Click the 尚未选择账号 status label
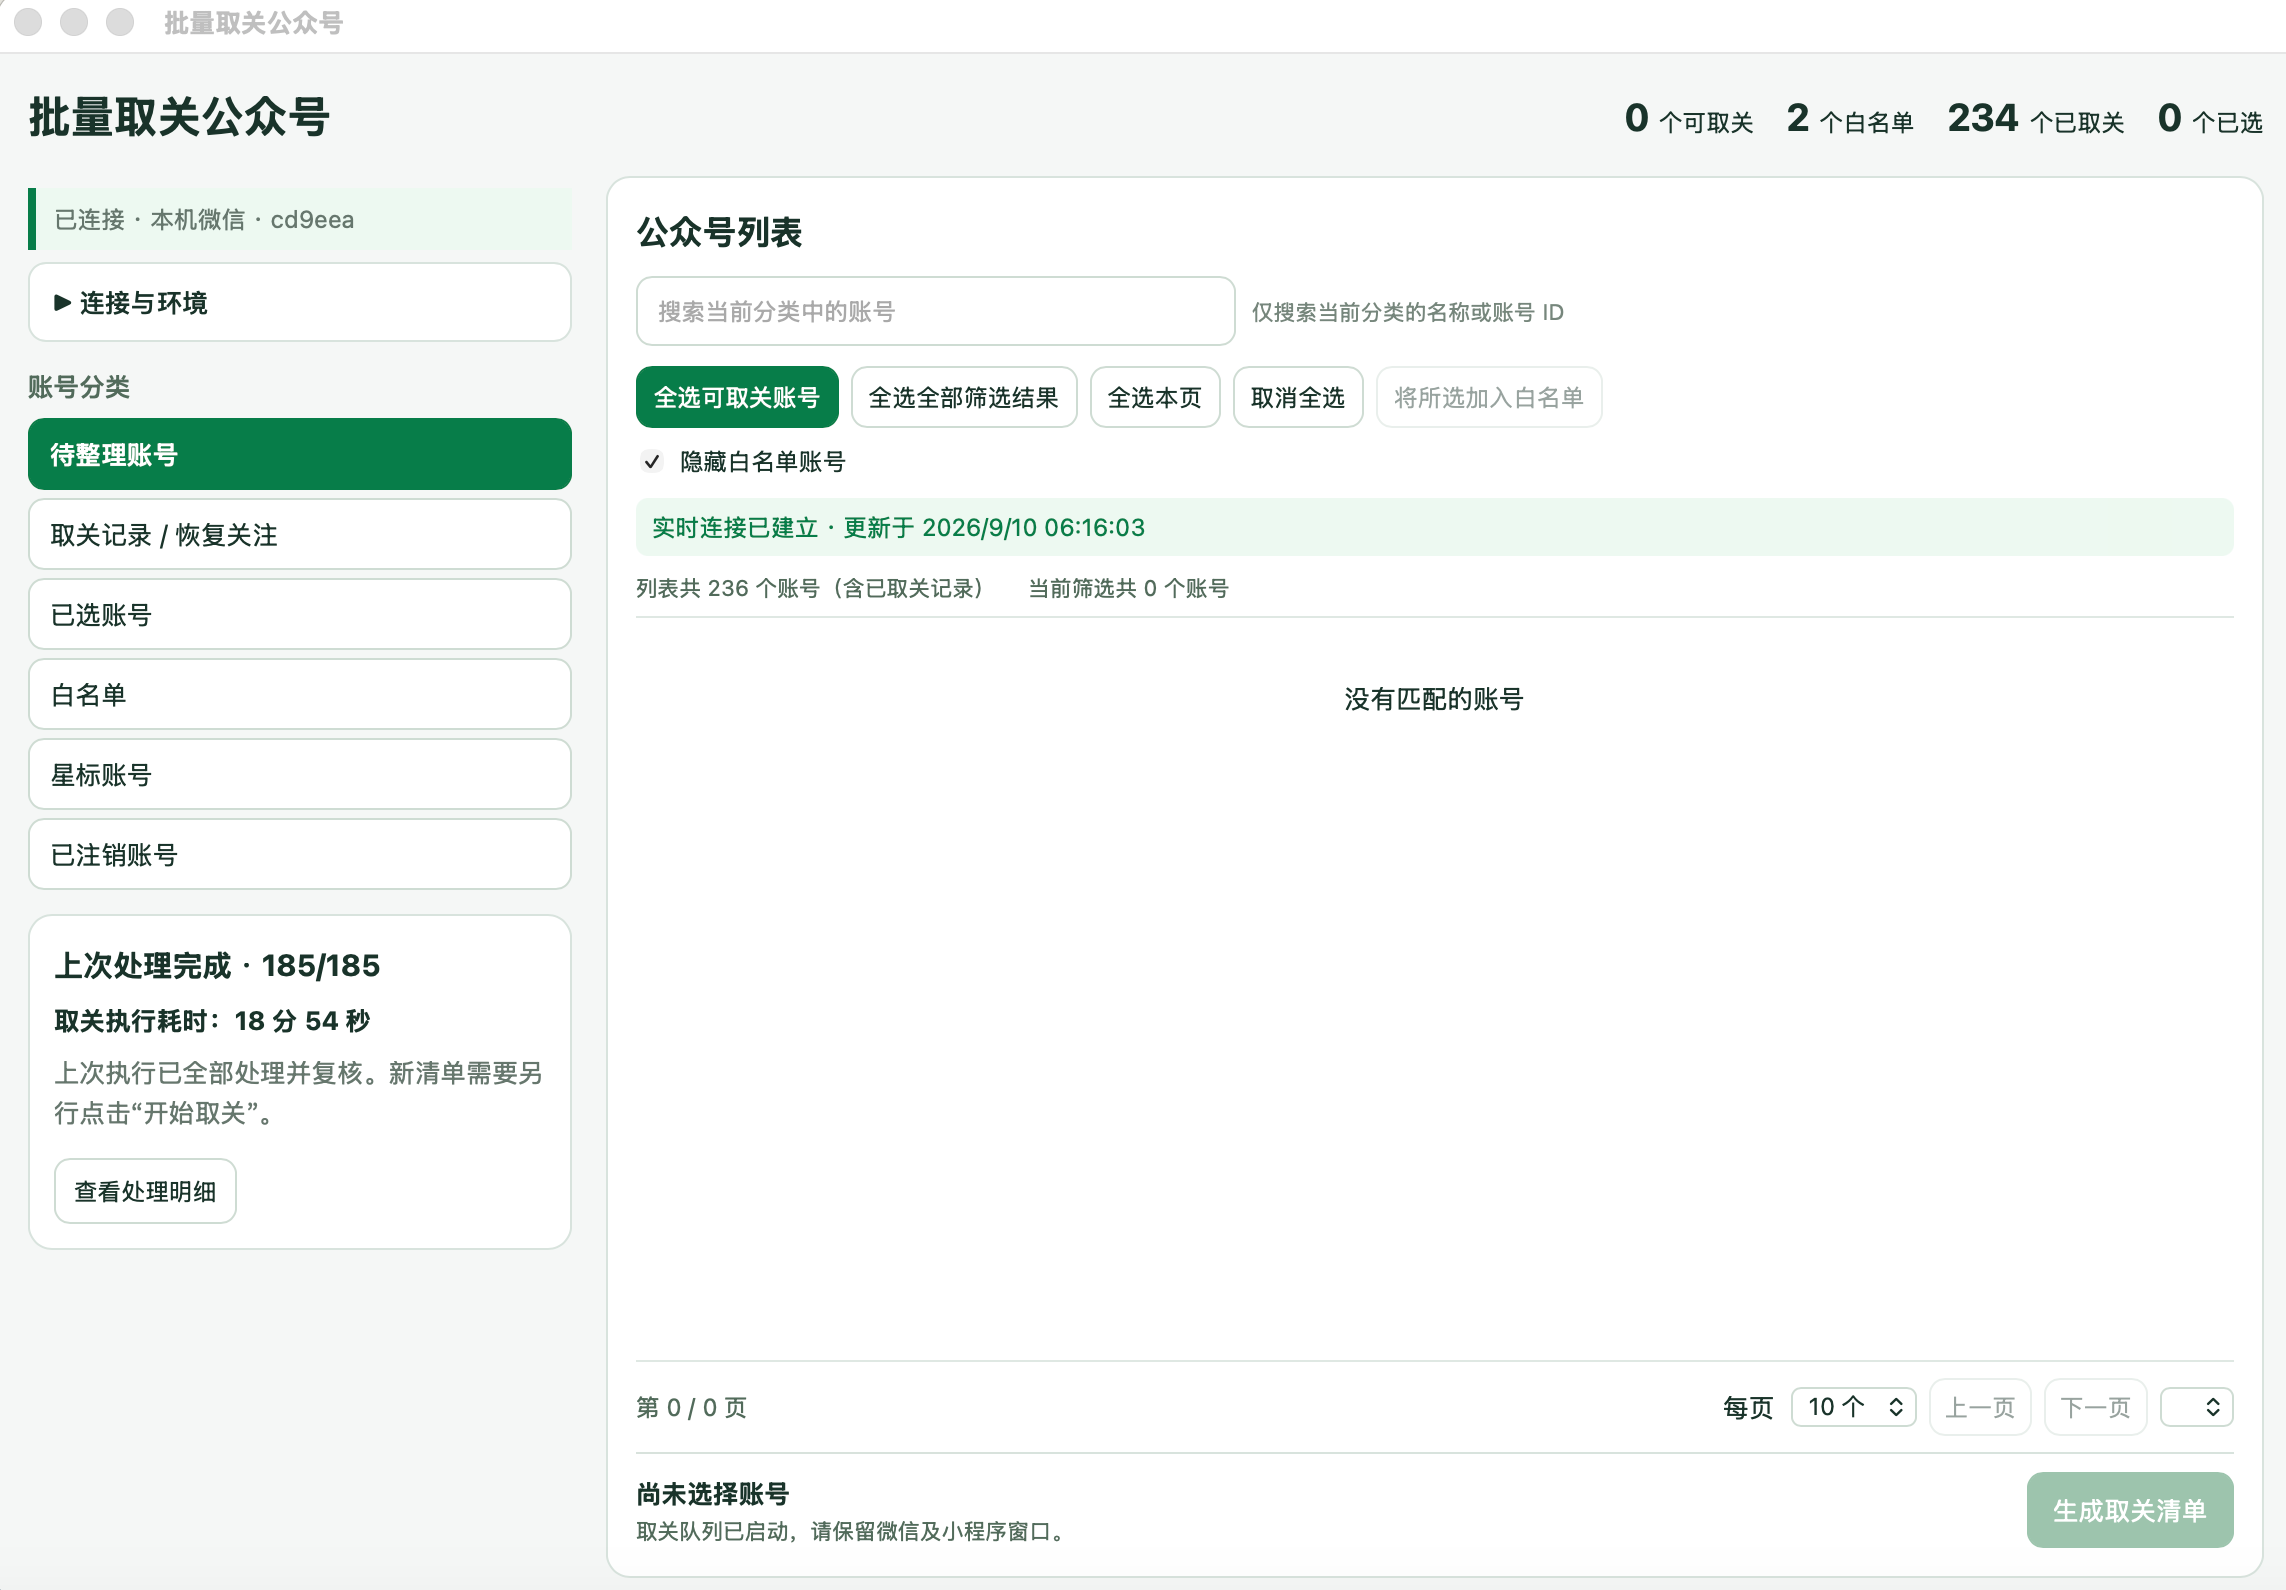This screenshot has height=1590, width=2286. (x=713, y=1494)
